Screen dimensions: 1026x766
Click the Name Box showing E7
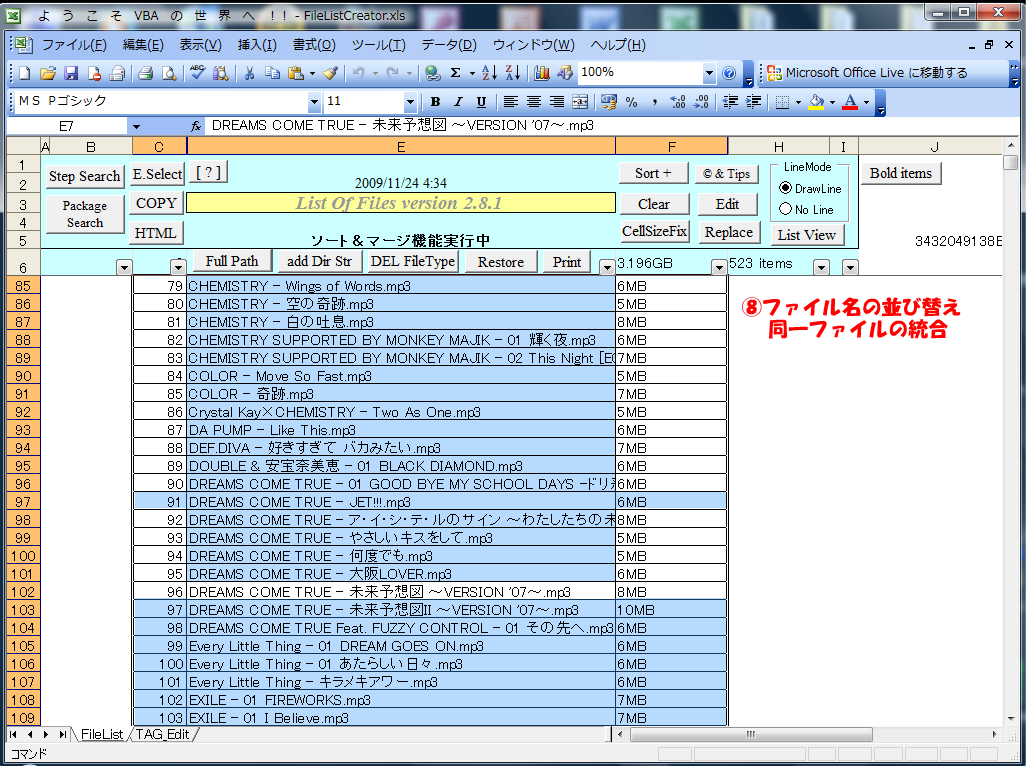pos(67,126)
